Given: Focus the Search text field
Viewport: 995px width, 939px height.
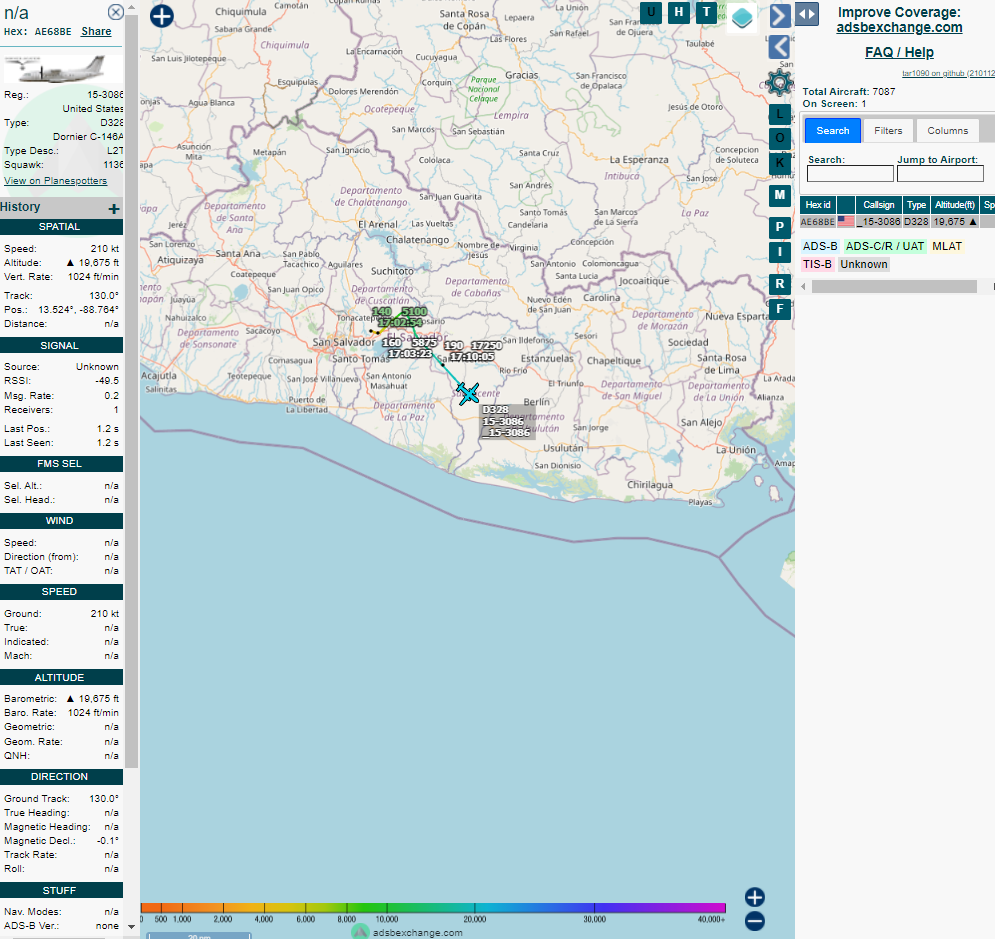Looking at the screenshot, I should tap(850, 174).
